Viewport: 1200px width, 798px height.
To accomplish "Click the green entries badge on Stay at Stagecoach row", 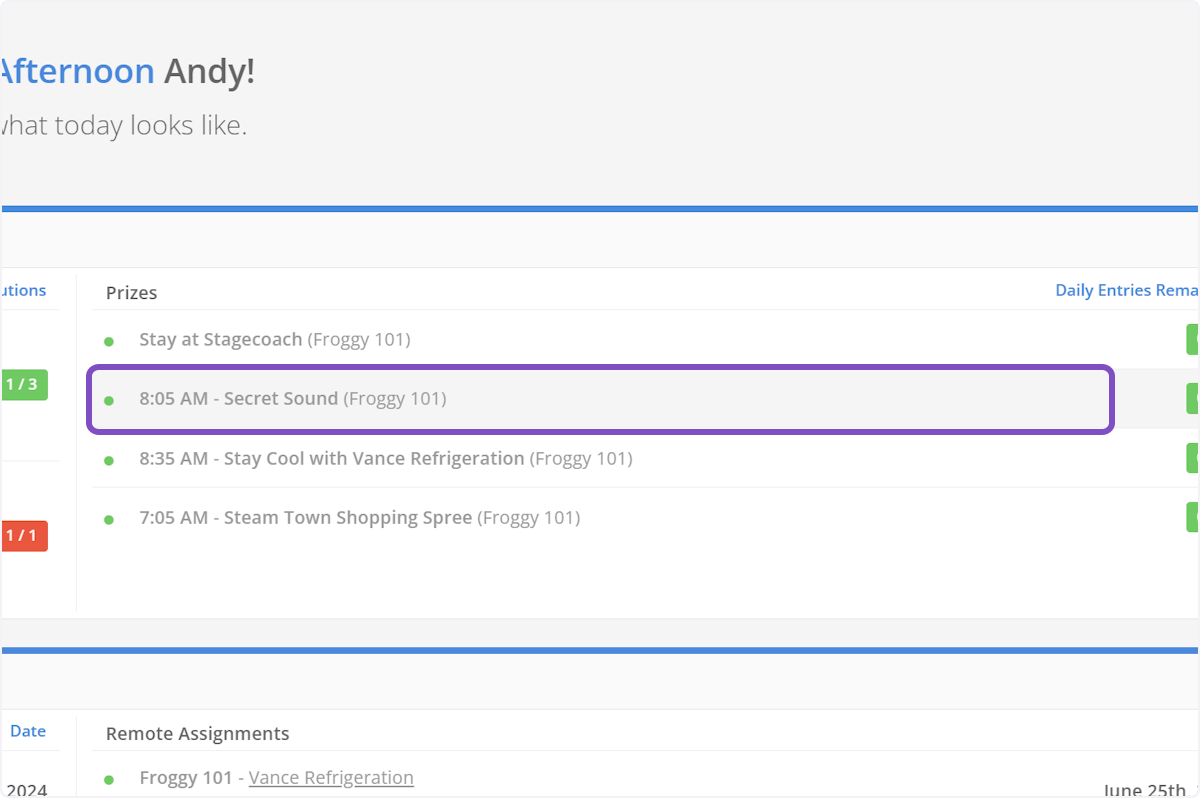I will [1192, 339].
